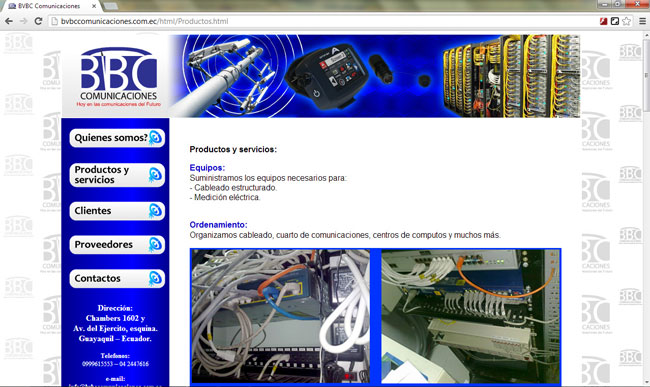650x387 pixels.
Task: Open the organized cabling photo
Action: [x=470, y=316]
